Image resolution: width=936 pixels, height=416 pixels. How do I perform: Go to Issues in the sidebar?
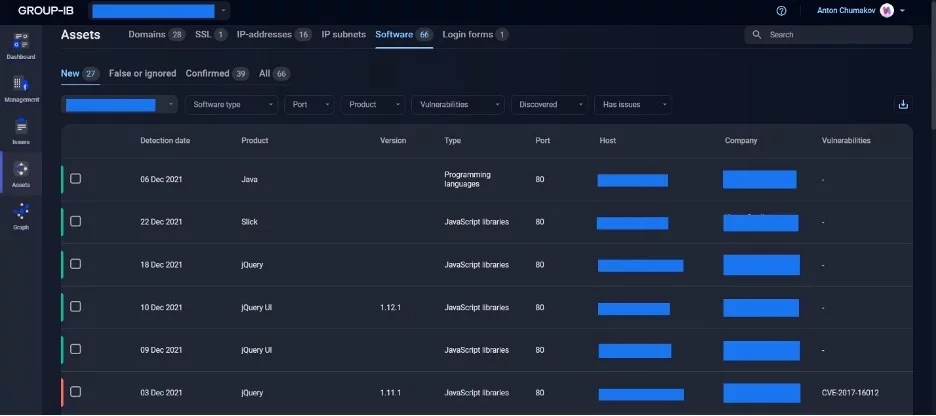pos(21,128)
